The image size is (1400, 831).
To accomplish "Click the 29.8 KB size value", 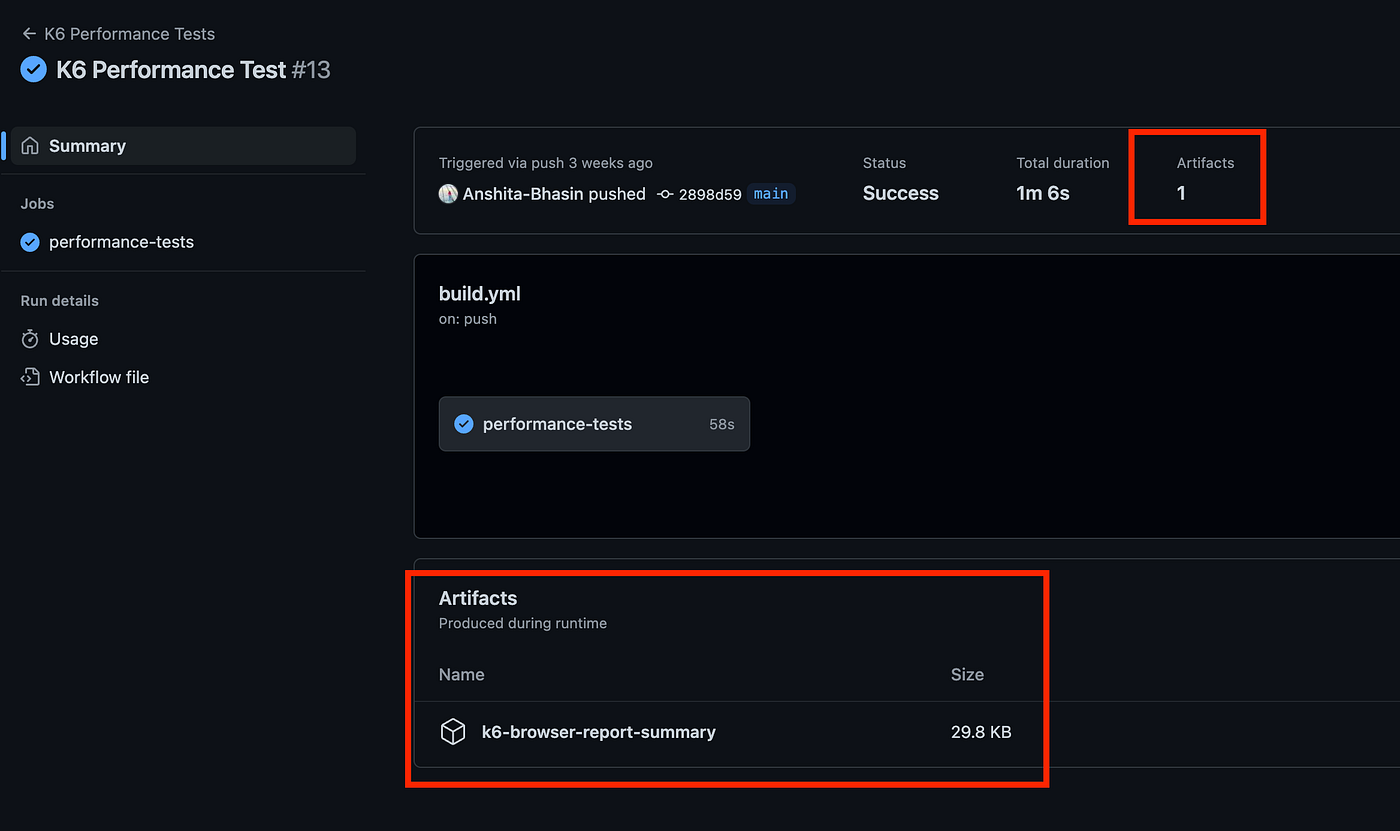I will pyautogui.click(x=981, y=732).
